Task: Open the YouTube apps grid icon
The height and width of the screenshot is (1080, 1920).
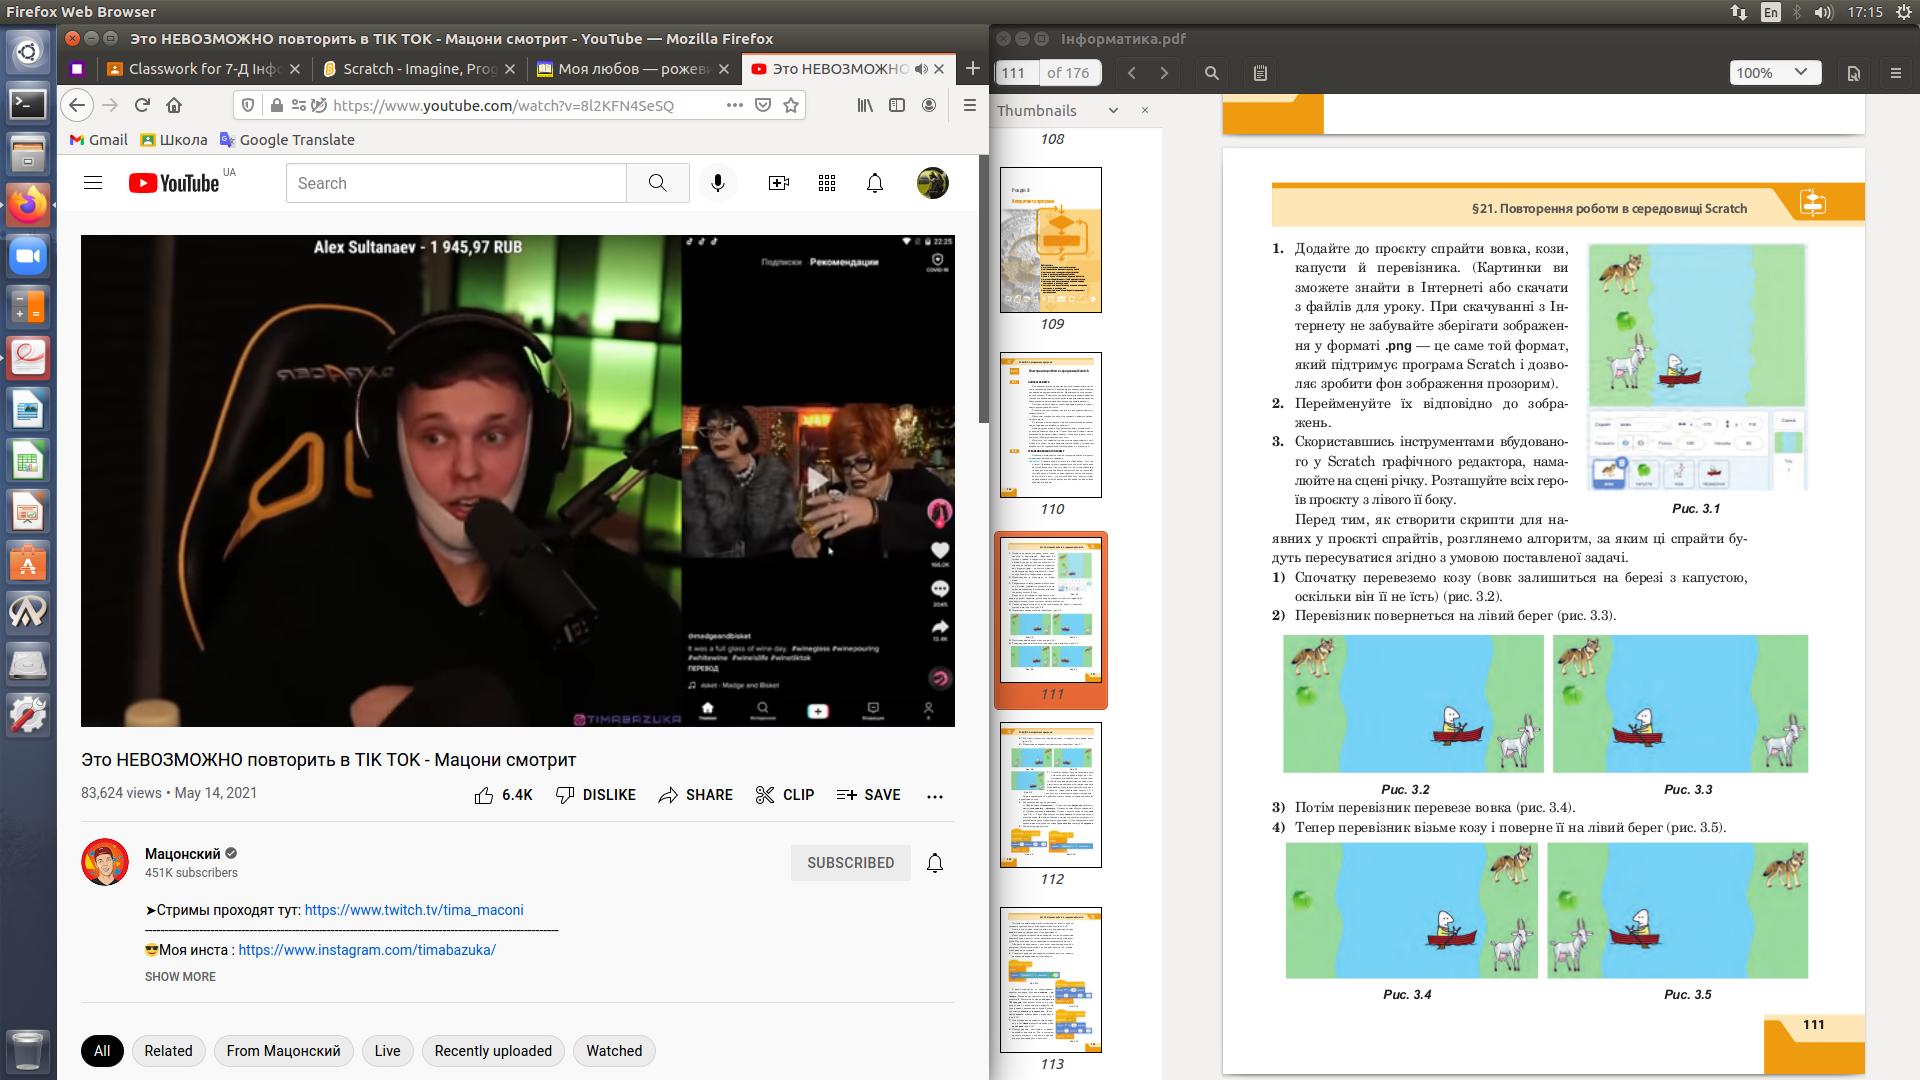Action: (827, 183)
